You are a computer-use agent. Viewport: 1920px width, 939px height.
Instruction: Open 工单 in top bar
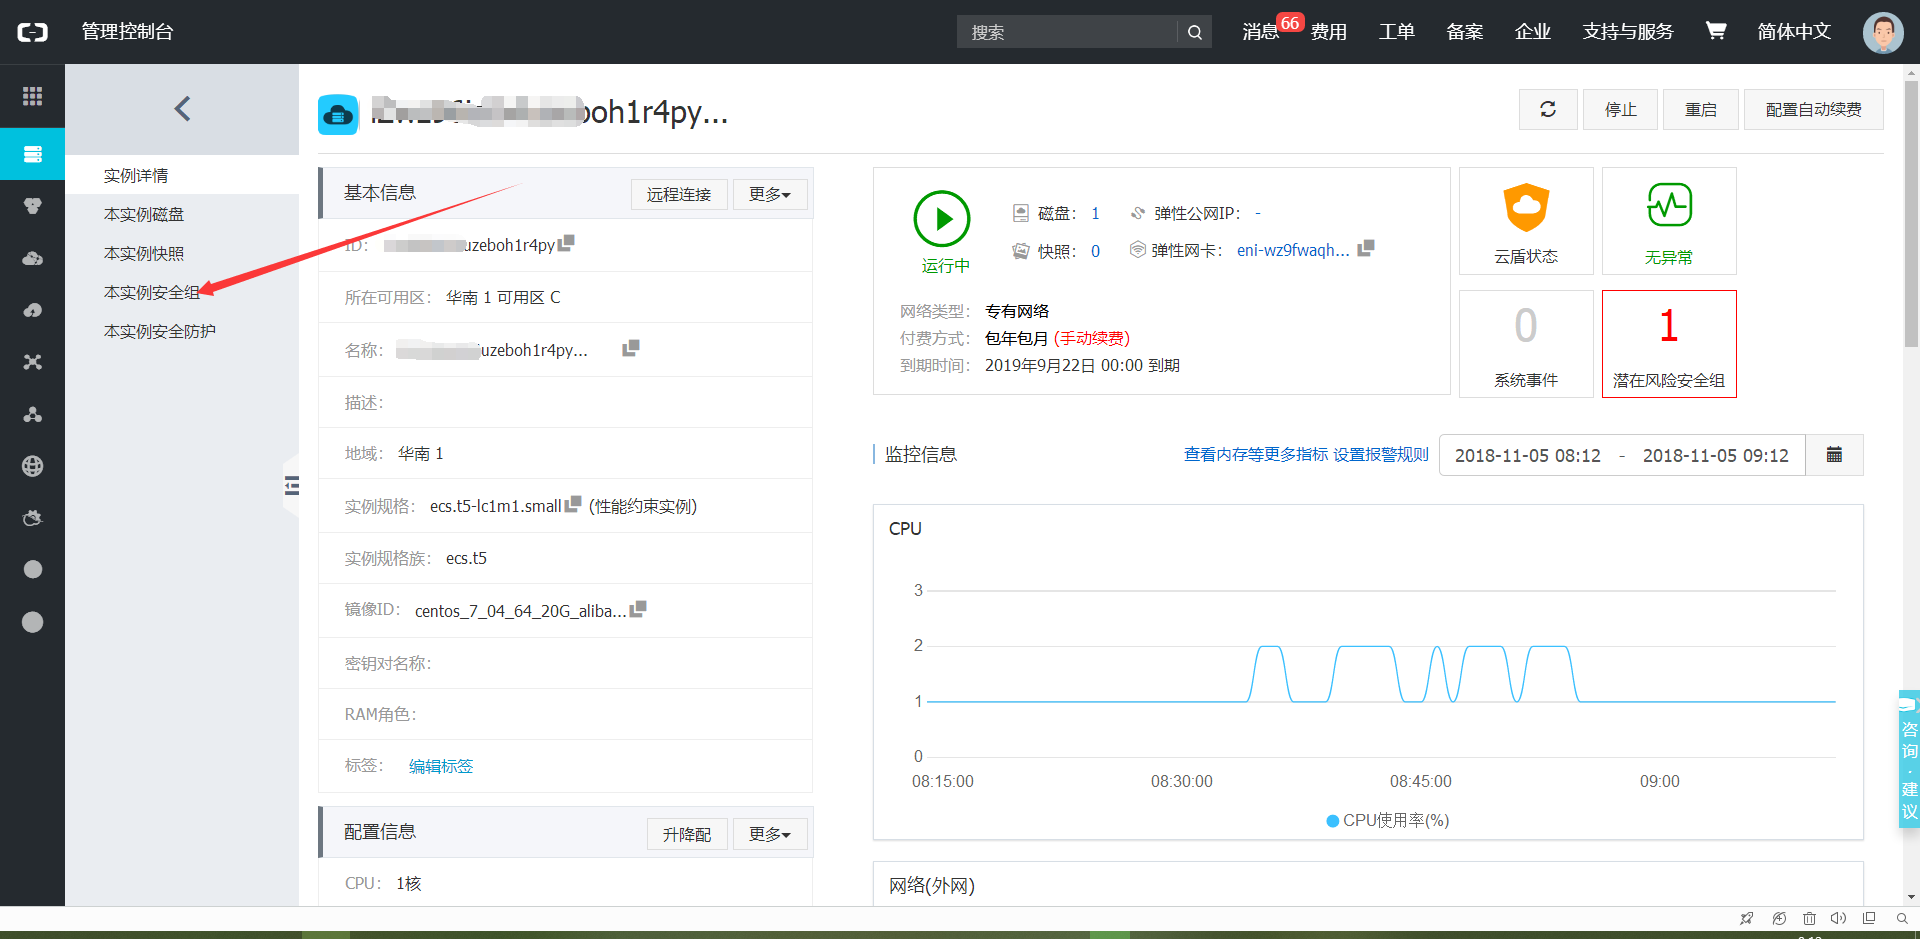(x=1397, y=32)
